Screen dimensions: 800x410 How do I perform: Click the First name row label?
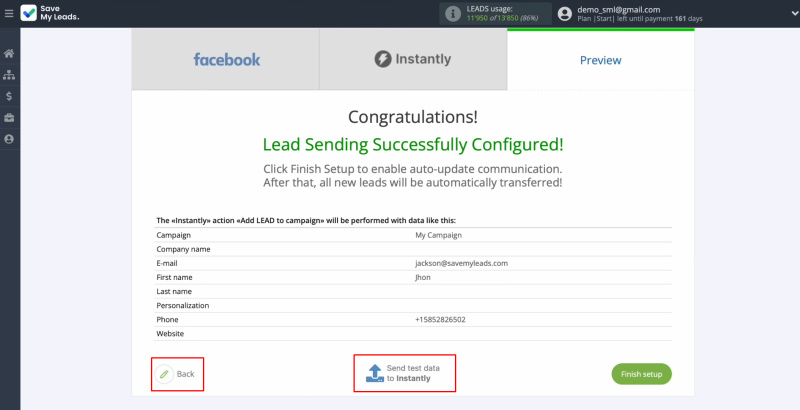click(x=174, y=277)
